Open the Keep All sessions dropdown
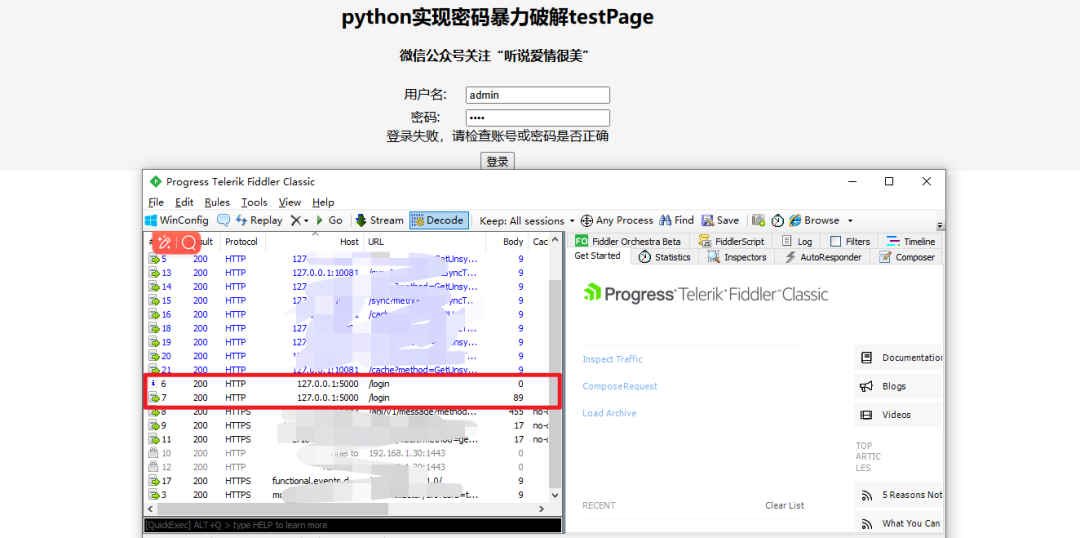The width and height of the screenshot is (1080, 538). coord(526,220)
